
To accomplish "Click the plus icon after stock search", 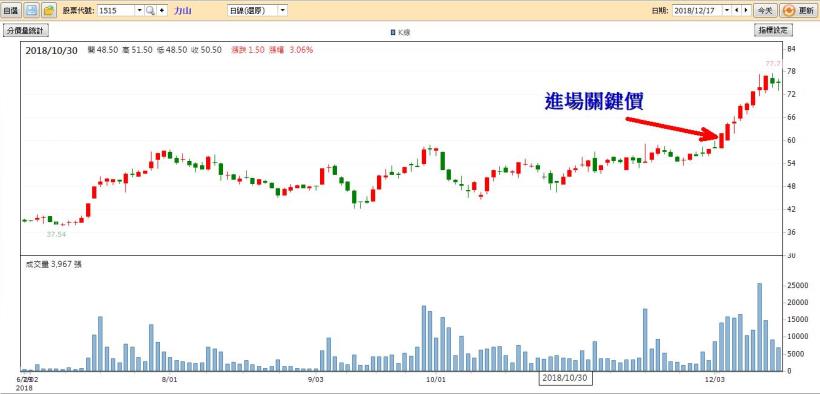I will [x=162, y=10].
